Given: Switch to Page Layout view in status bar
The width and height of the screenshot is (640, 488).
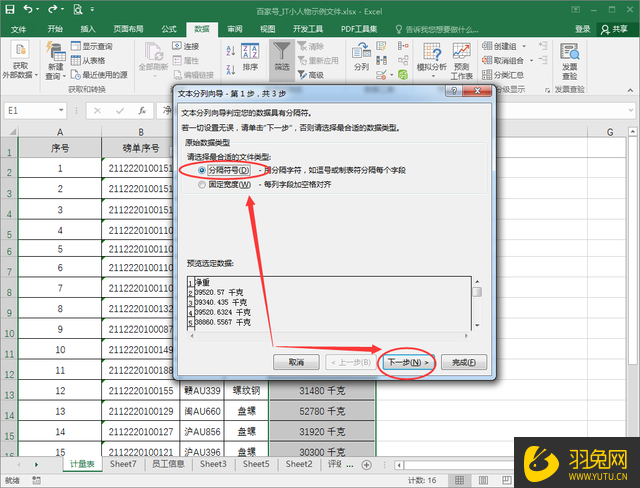Looking at the screenshot, I should 483,480.
